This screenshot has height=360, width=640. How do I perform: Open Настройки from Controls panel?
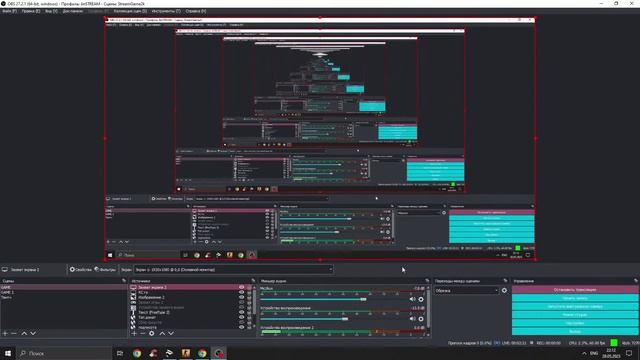575,323
